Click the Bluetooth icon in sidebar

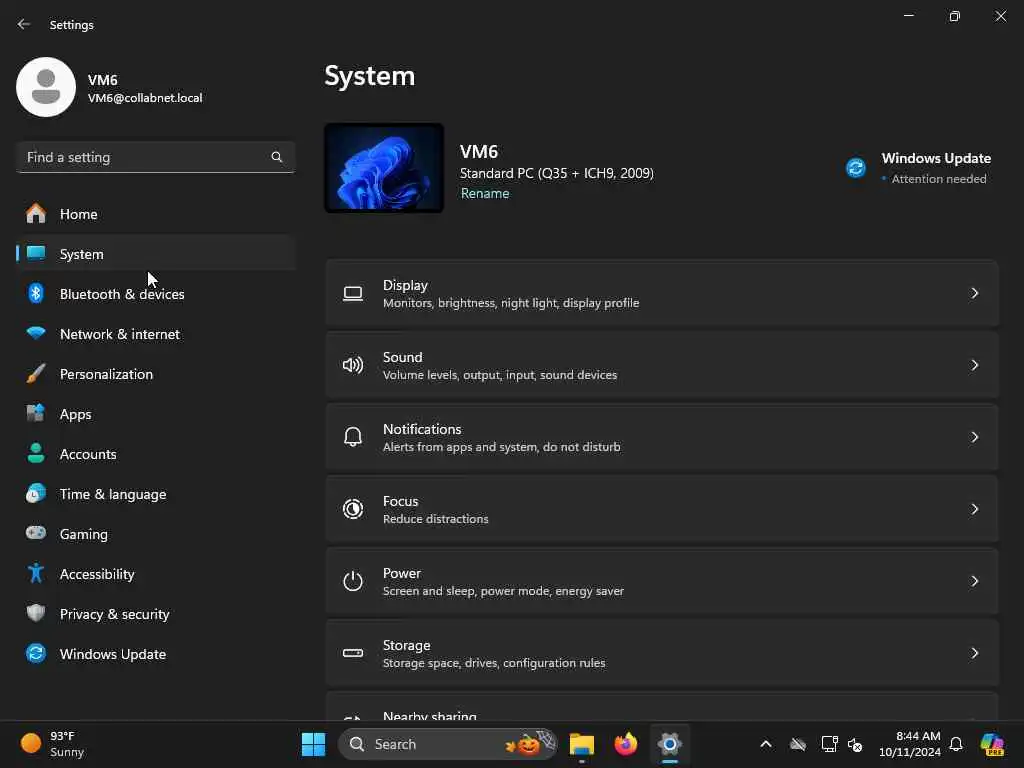coord(36,293)
